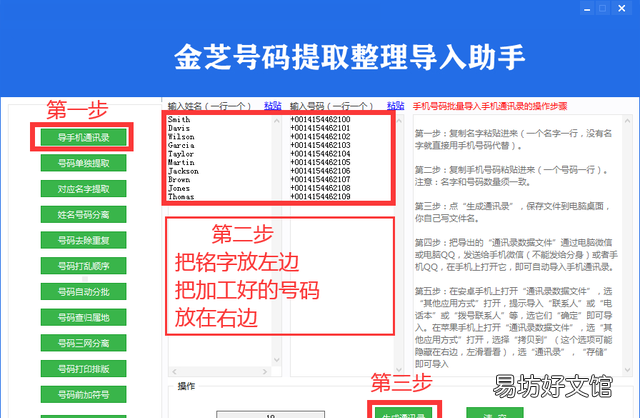This screenshot has width=640, height=418.
Task: Click the name row "Garcia"
Action: pyautogui.click(x=181, y=145)
